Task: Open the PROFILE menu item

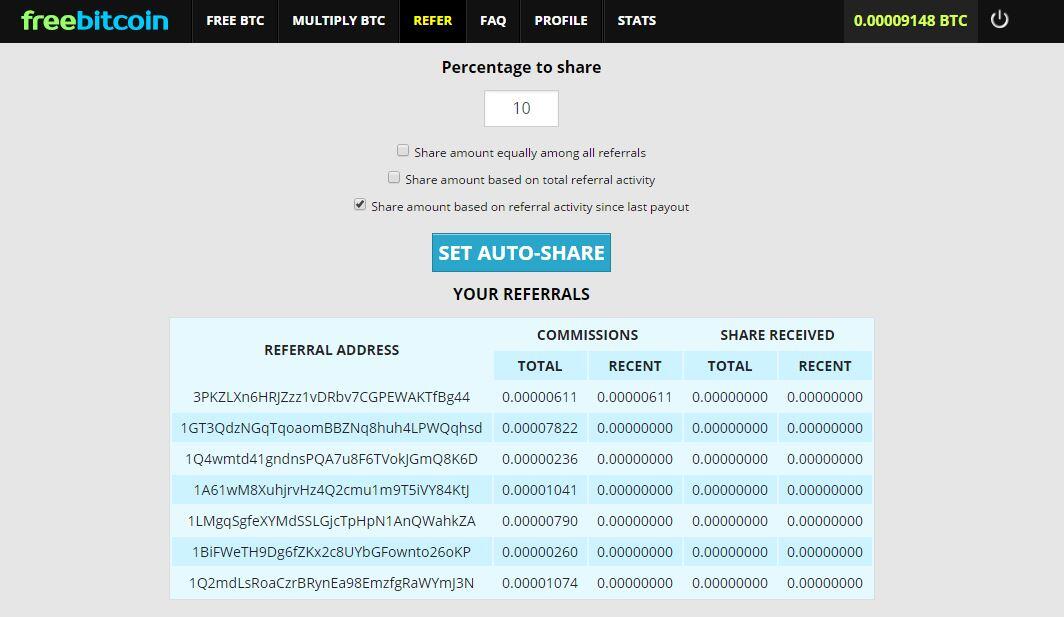Action: pyautogui.click(x=561, y=21)
